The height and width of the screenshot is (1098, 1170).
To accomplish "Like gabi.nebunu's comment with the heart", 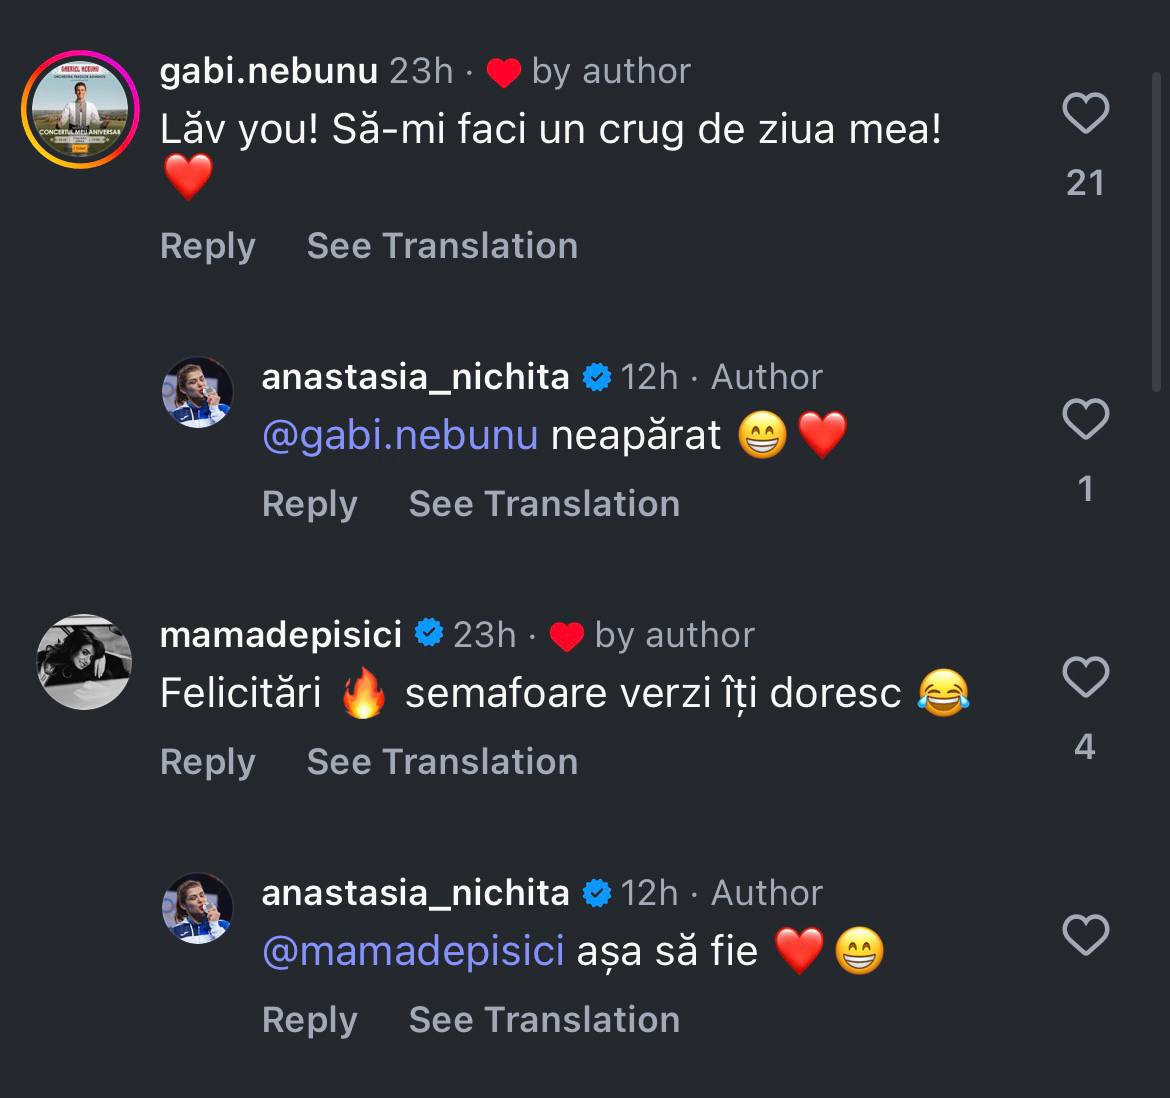I will point(1085,113).
